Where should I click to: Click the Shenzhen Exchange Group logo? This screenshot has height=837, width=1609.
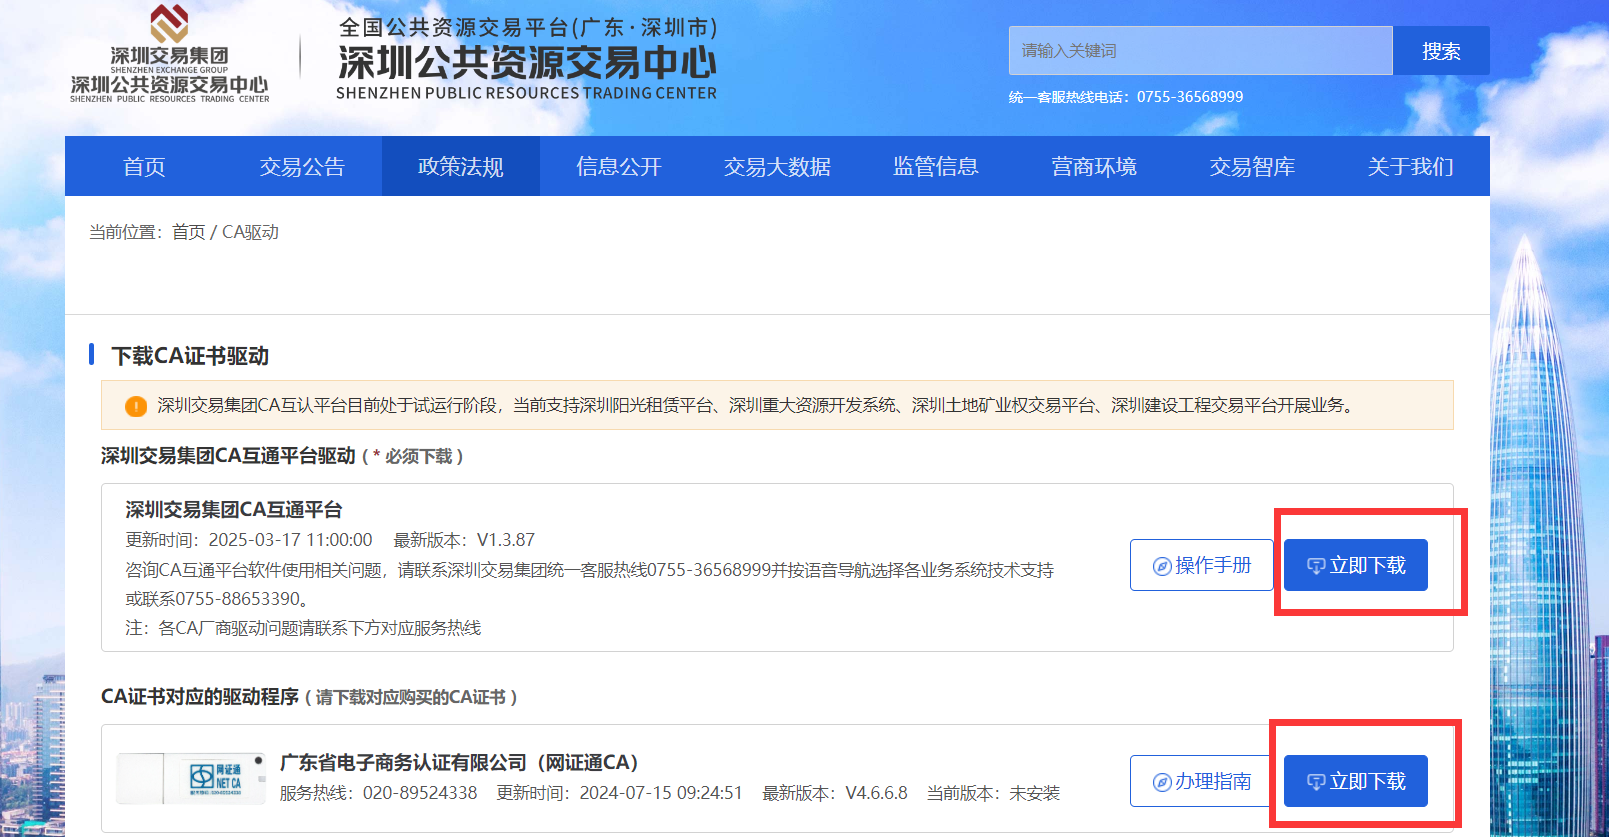pyautogui.click(x=169, y=54)
